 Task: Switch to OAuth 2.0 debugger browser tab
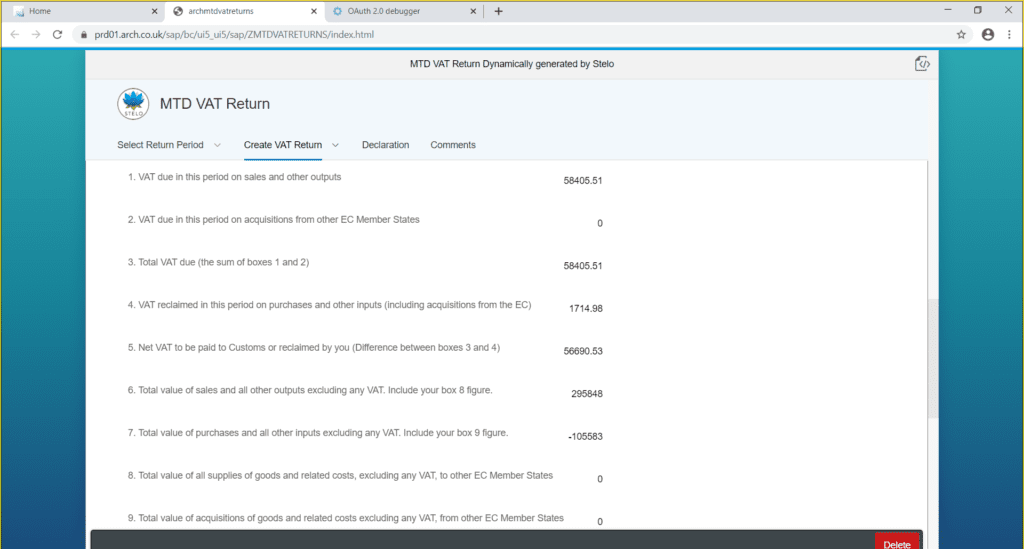tap(400, 11)
